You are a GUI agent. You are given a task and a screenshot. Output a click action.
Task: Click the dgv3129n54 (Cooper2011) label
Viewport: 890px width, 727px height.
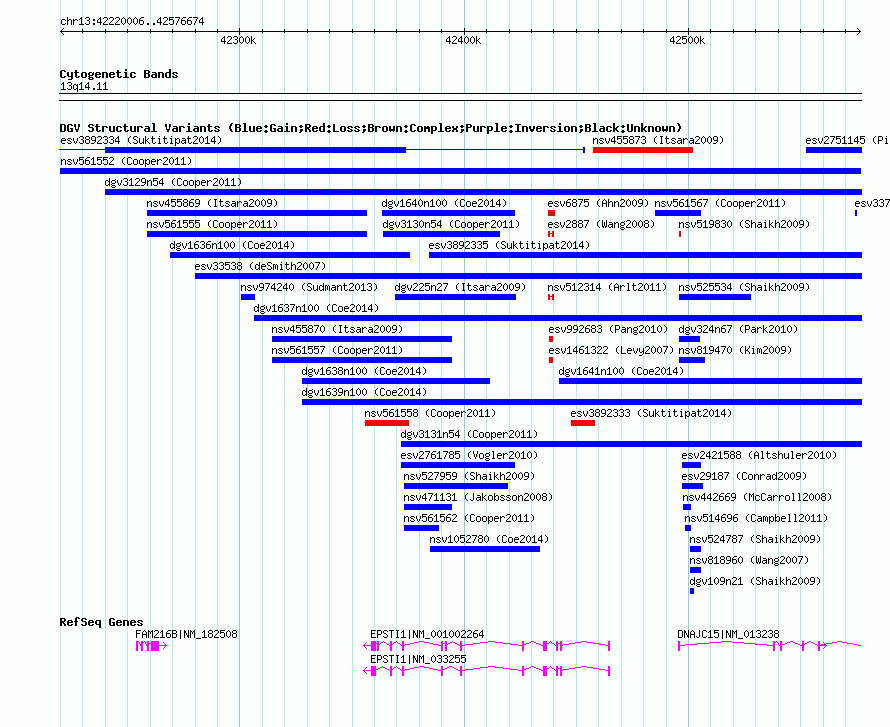(x=173, y=182)
